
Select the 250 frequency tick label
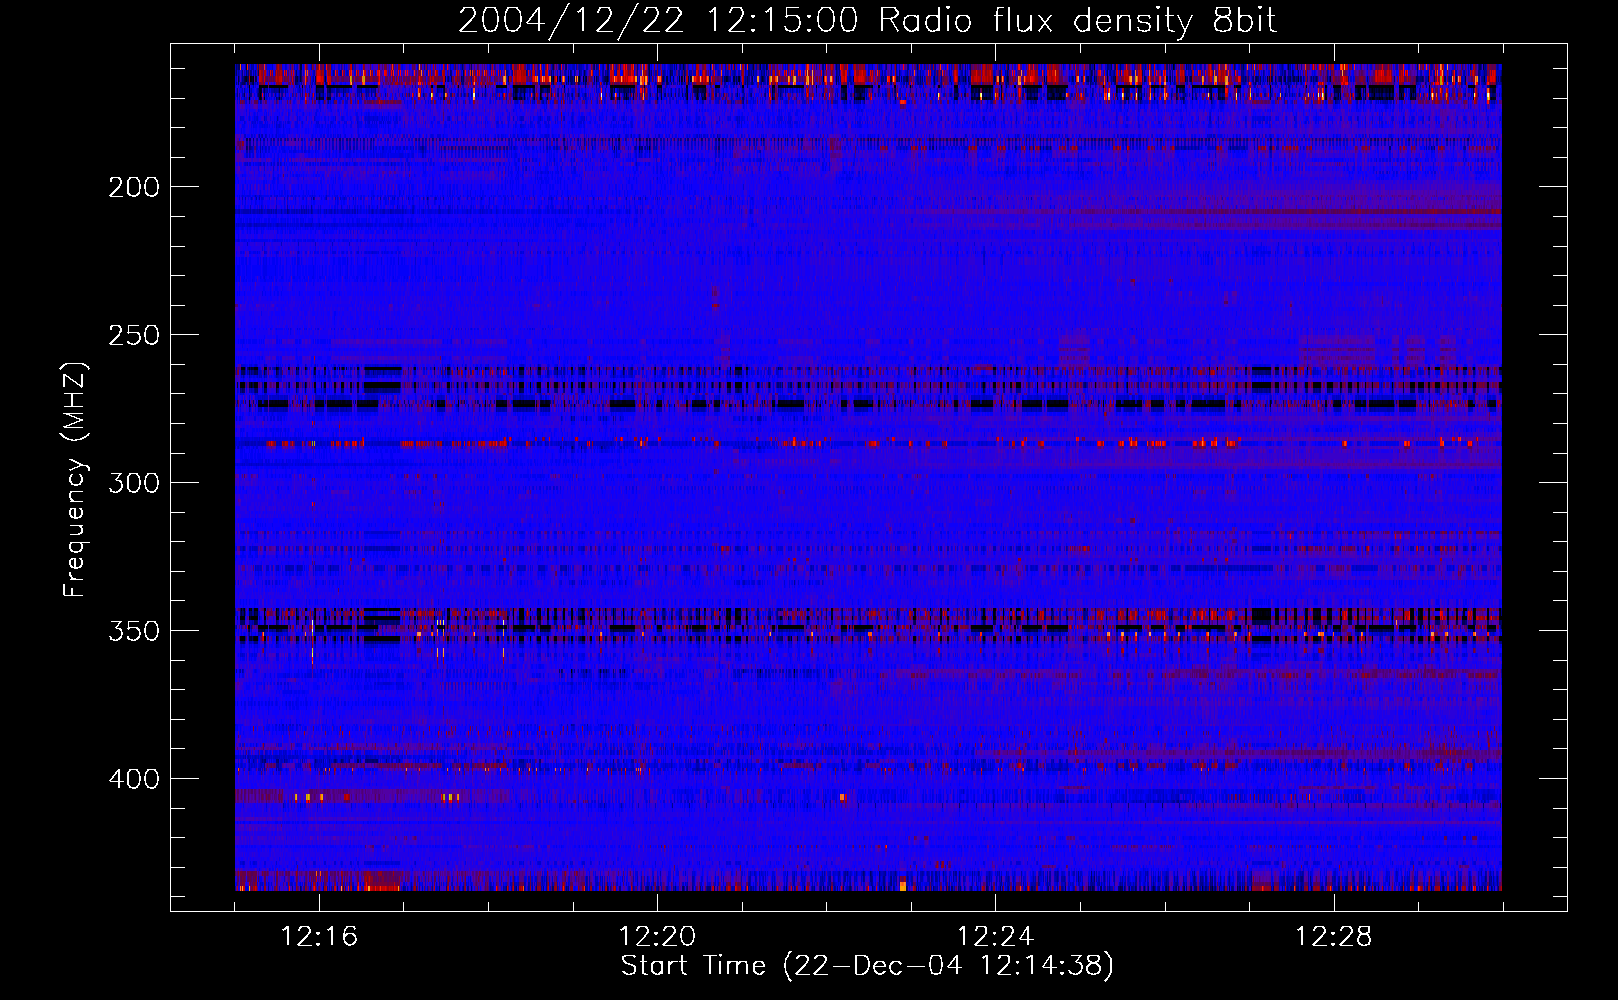[x=134, y=335]
